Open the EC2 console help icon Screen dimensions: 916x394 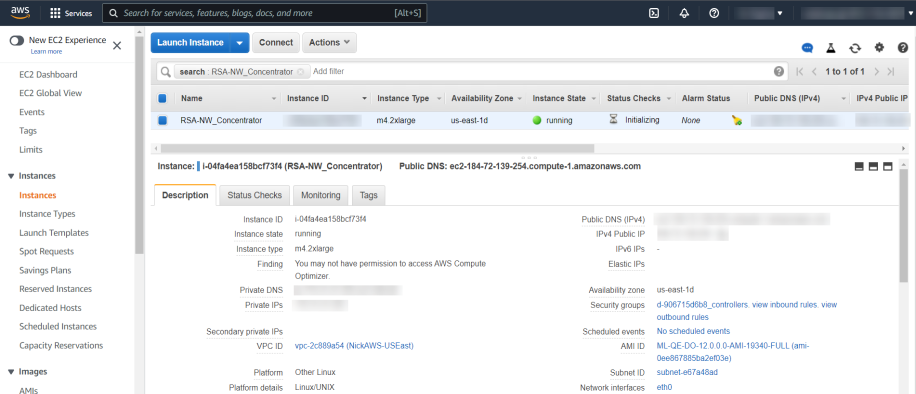(903, 47)
